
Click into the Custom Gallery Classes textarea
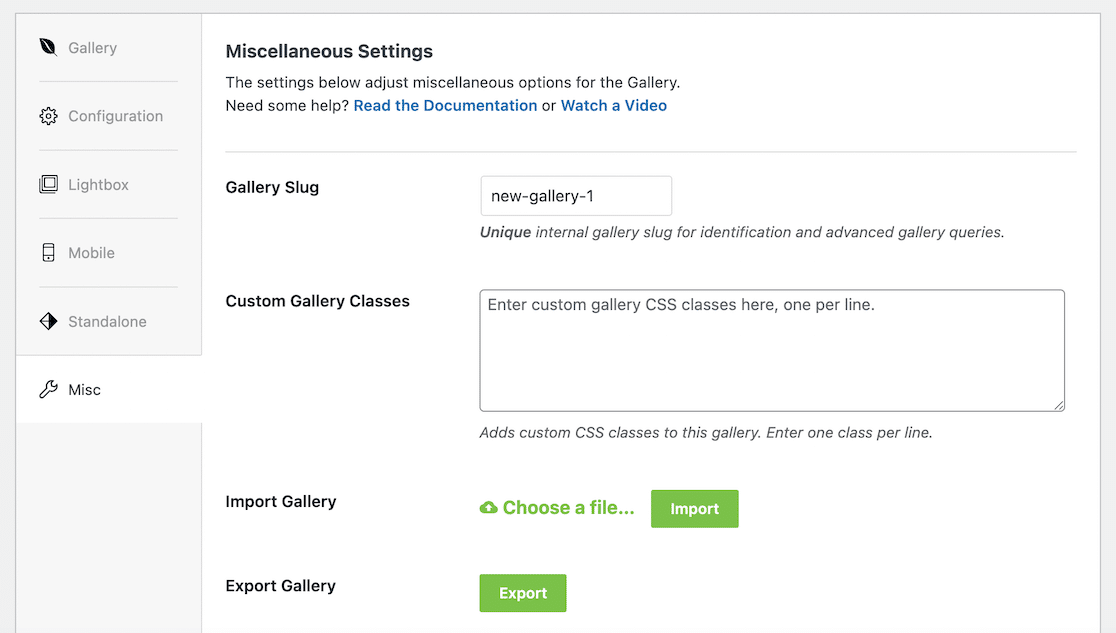[771, 350]
